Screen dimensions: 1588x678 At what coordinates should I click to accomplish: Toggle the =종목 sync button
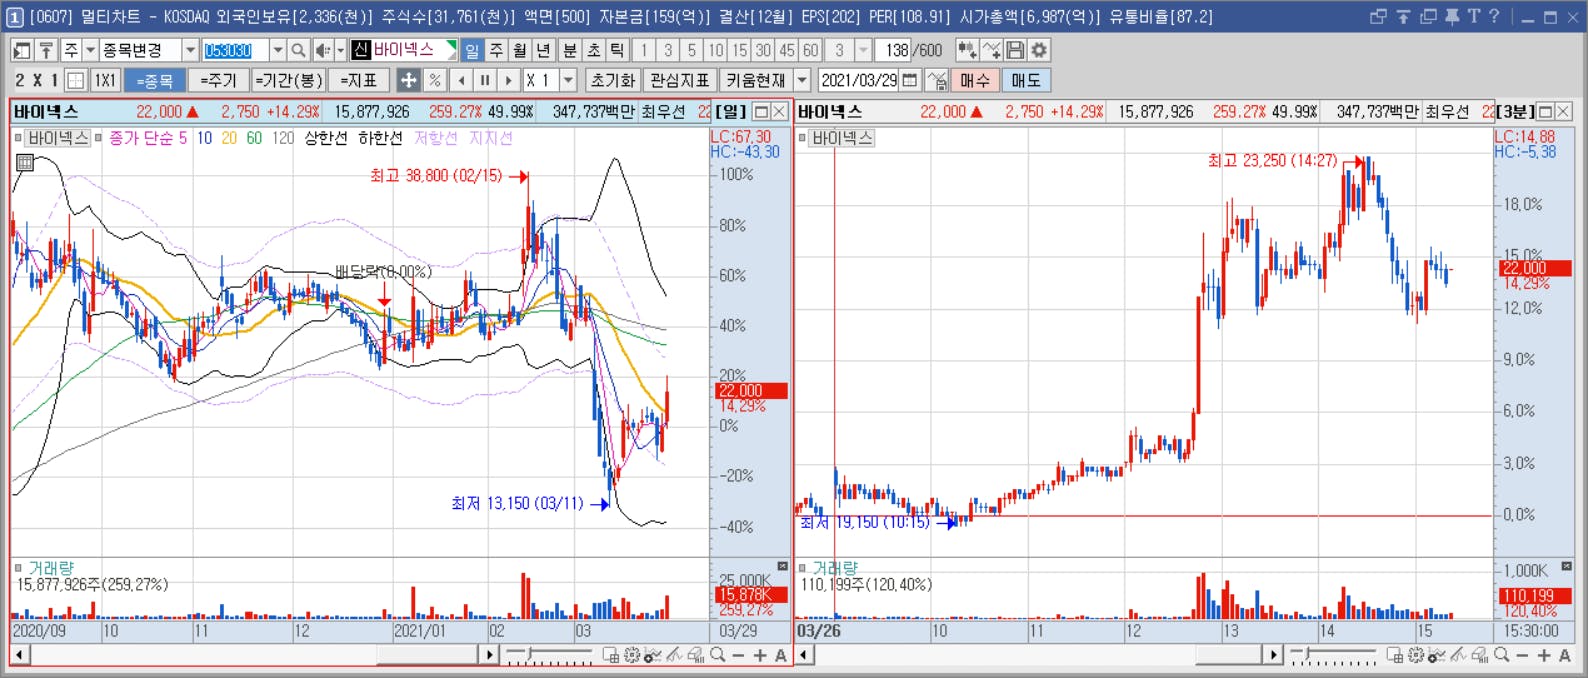coord(154,80)
